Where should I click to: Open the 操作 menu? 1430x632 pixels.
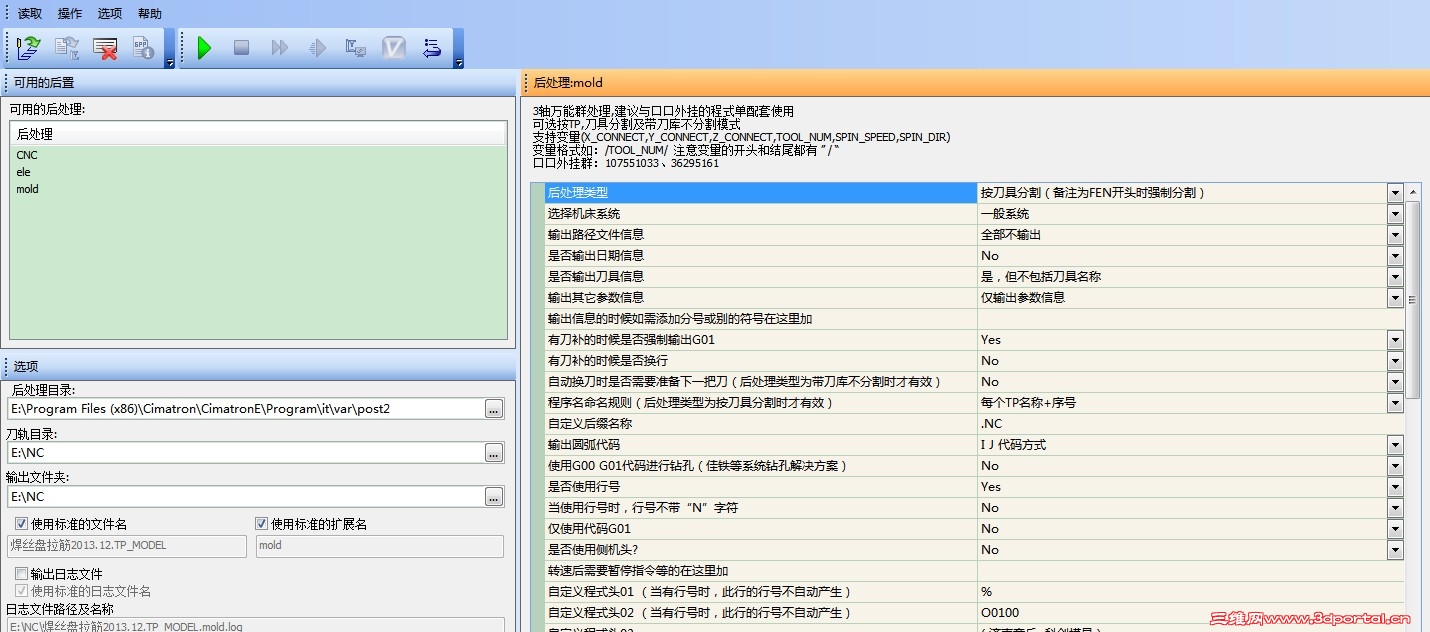tap(70, 14)
